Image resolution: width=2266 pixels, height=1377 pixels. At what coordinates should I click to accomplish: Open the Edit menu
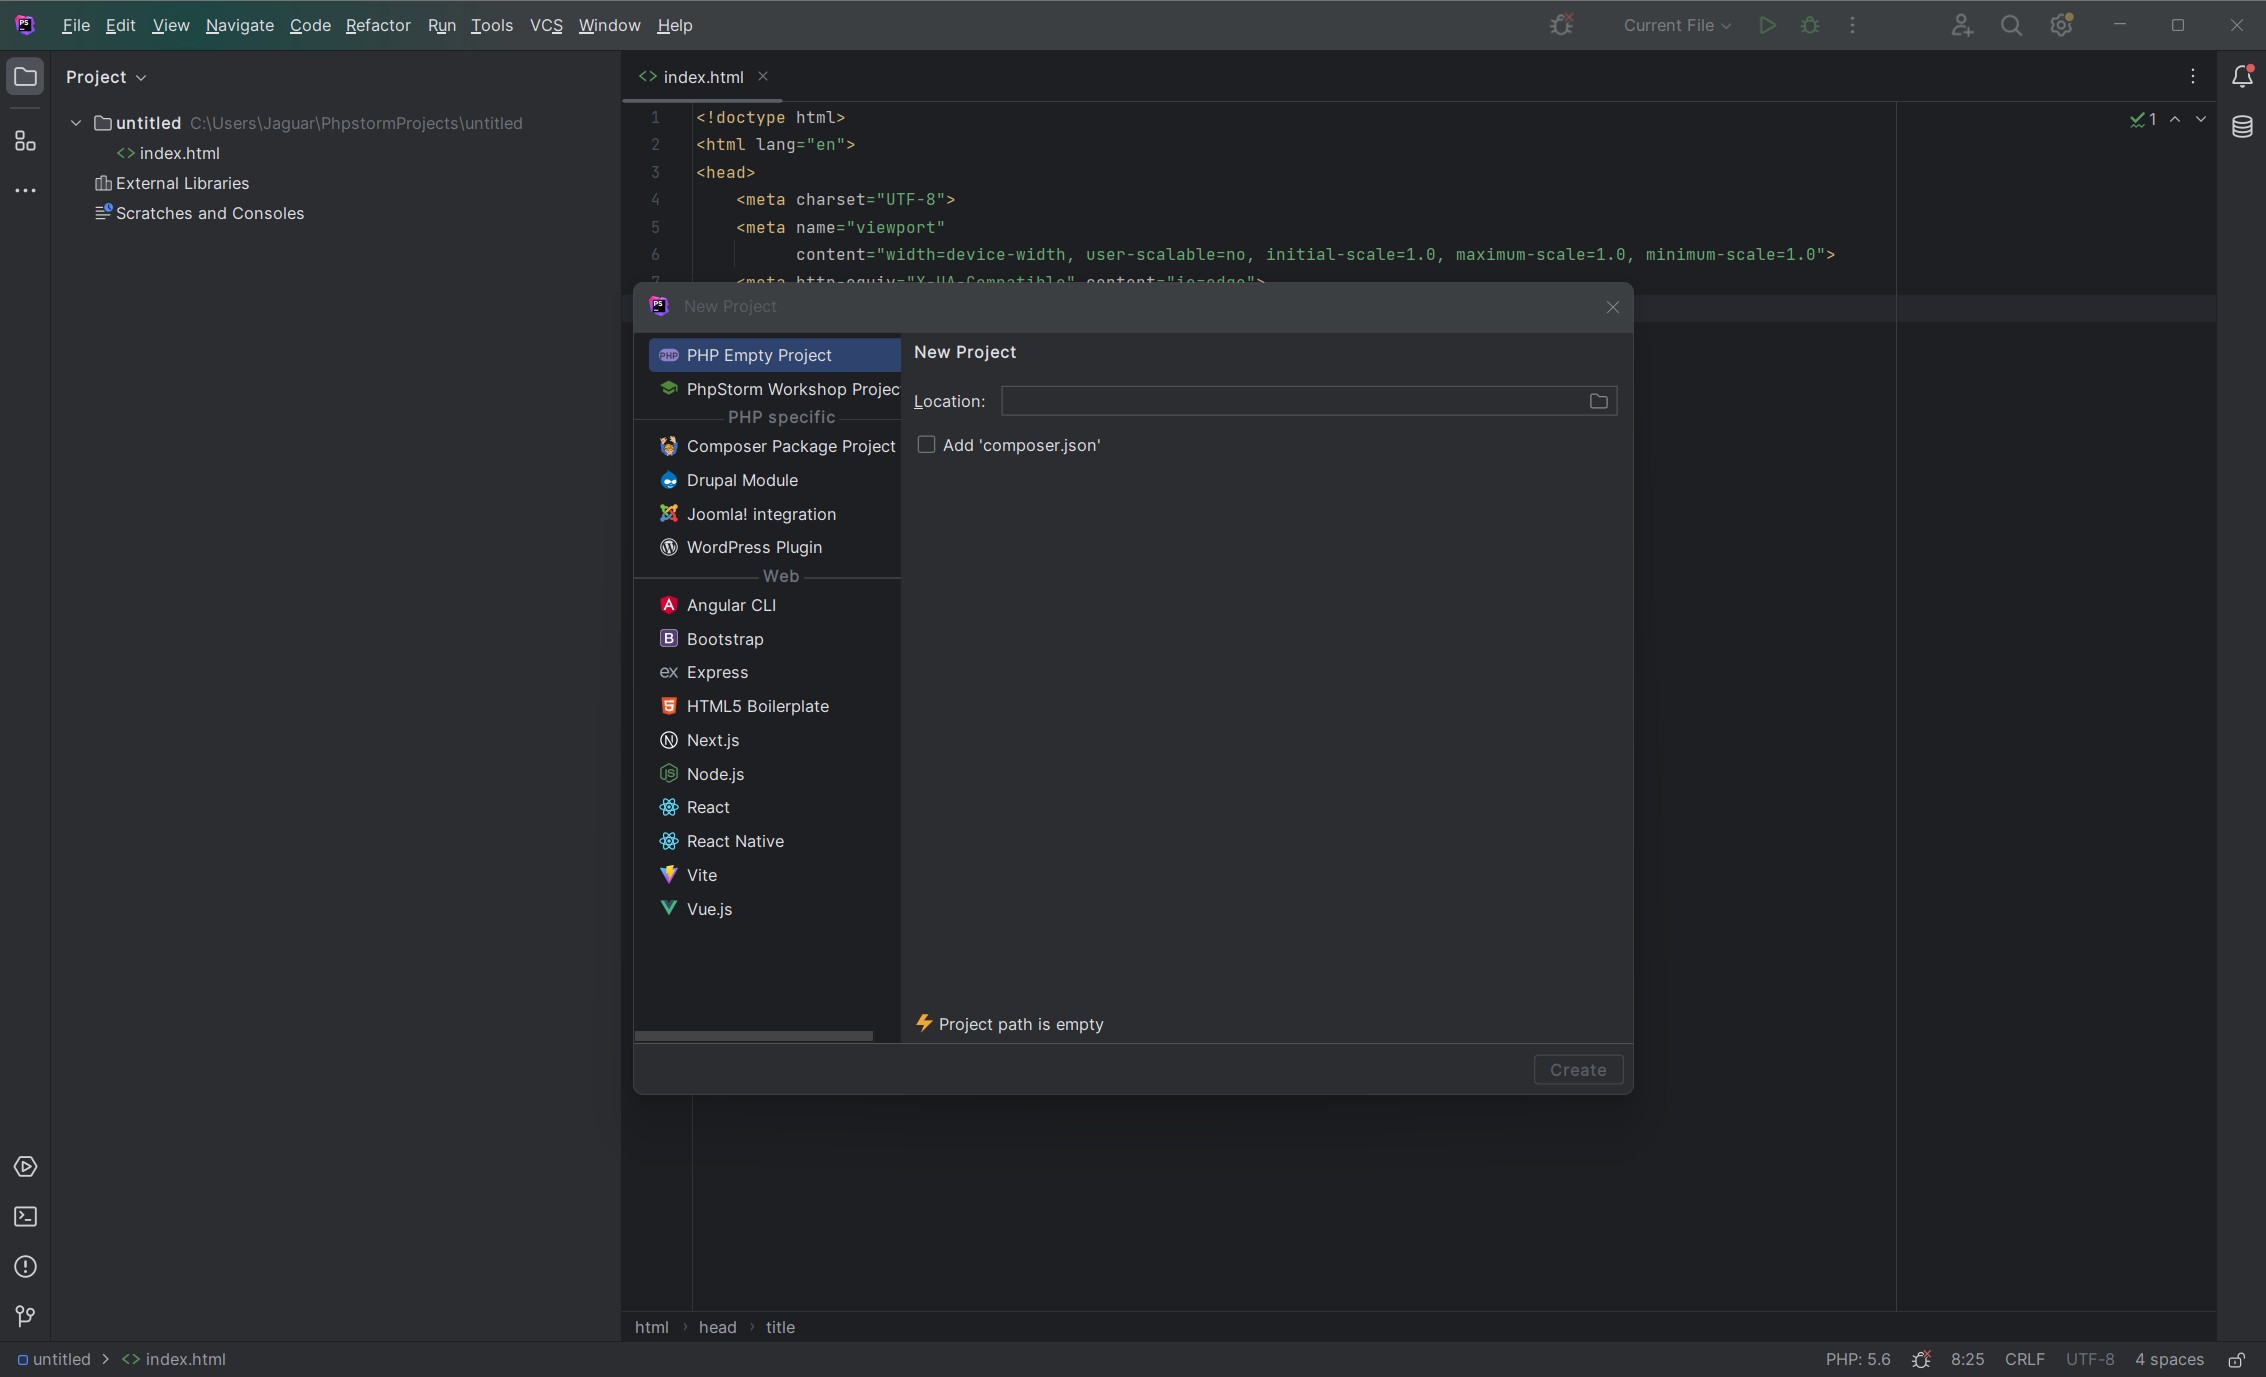120,26
